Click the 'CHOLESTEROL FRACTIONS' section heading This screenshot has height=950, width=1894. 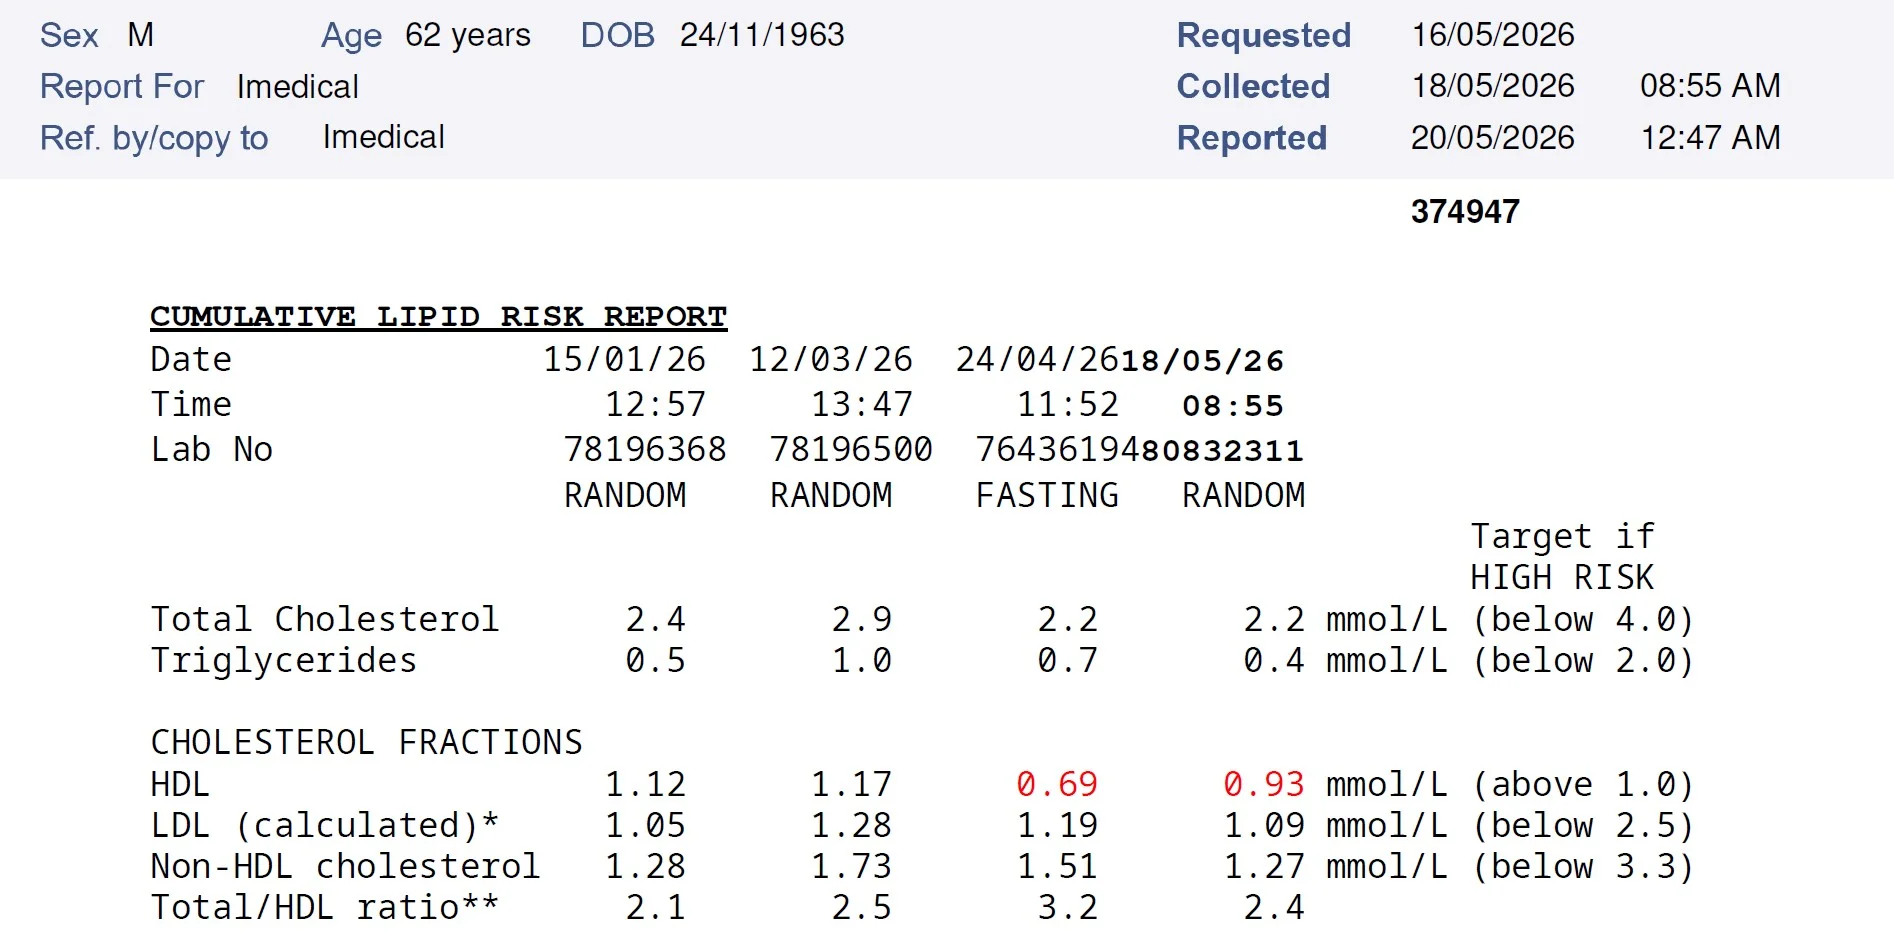(366, 743)
